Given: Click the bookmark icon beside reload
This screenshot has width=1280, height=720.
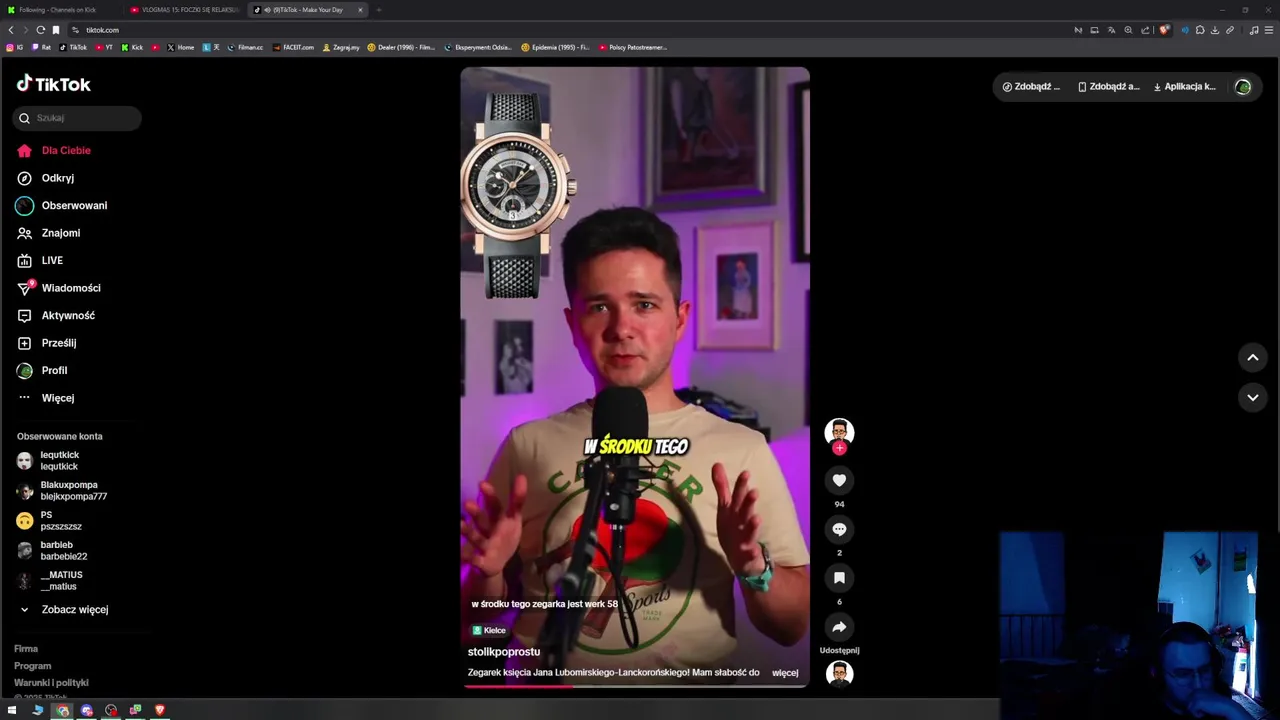Looking at the screenshot, I should point(56,30).
